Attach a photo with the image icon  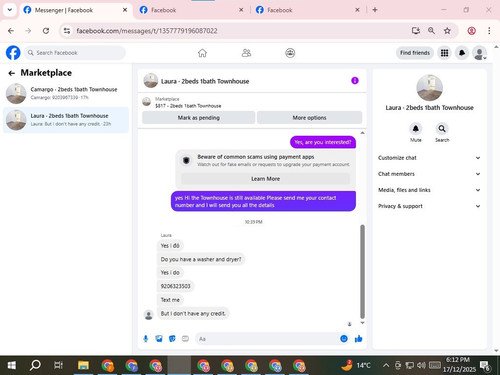click(159, 339)
